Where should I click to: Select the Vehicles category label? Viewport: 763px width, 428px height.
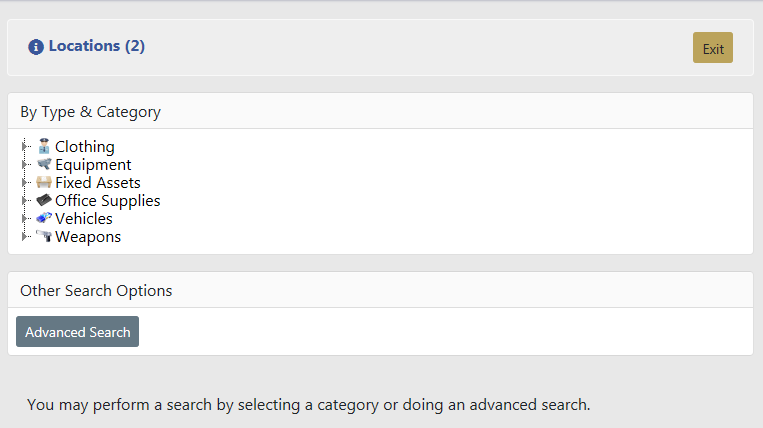click(x=84, y=219)
